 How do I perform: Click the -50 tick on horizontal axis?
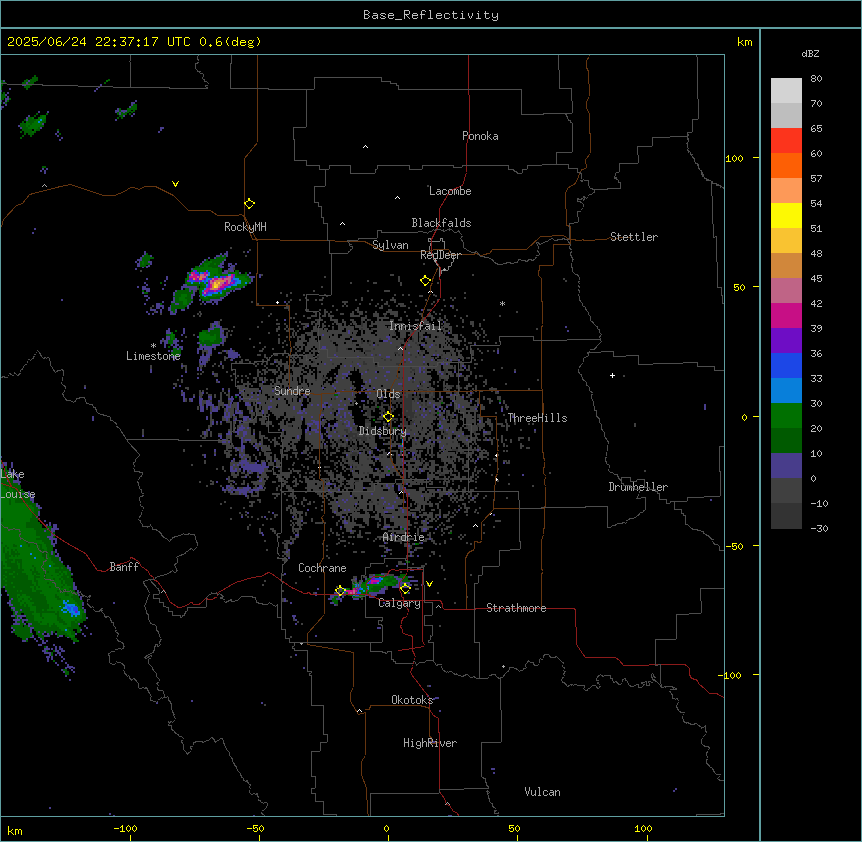pyautogui.click(x=256, y=828)
